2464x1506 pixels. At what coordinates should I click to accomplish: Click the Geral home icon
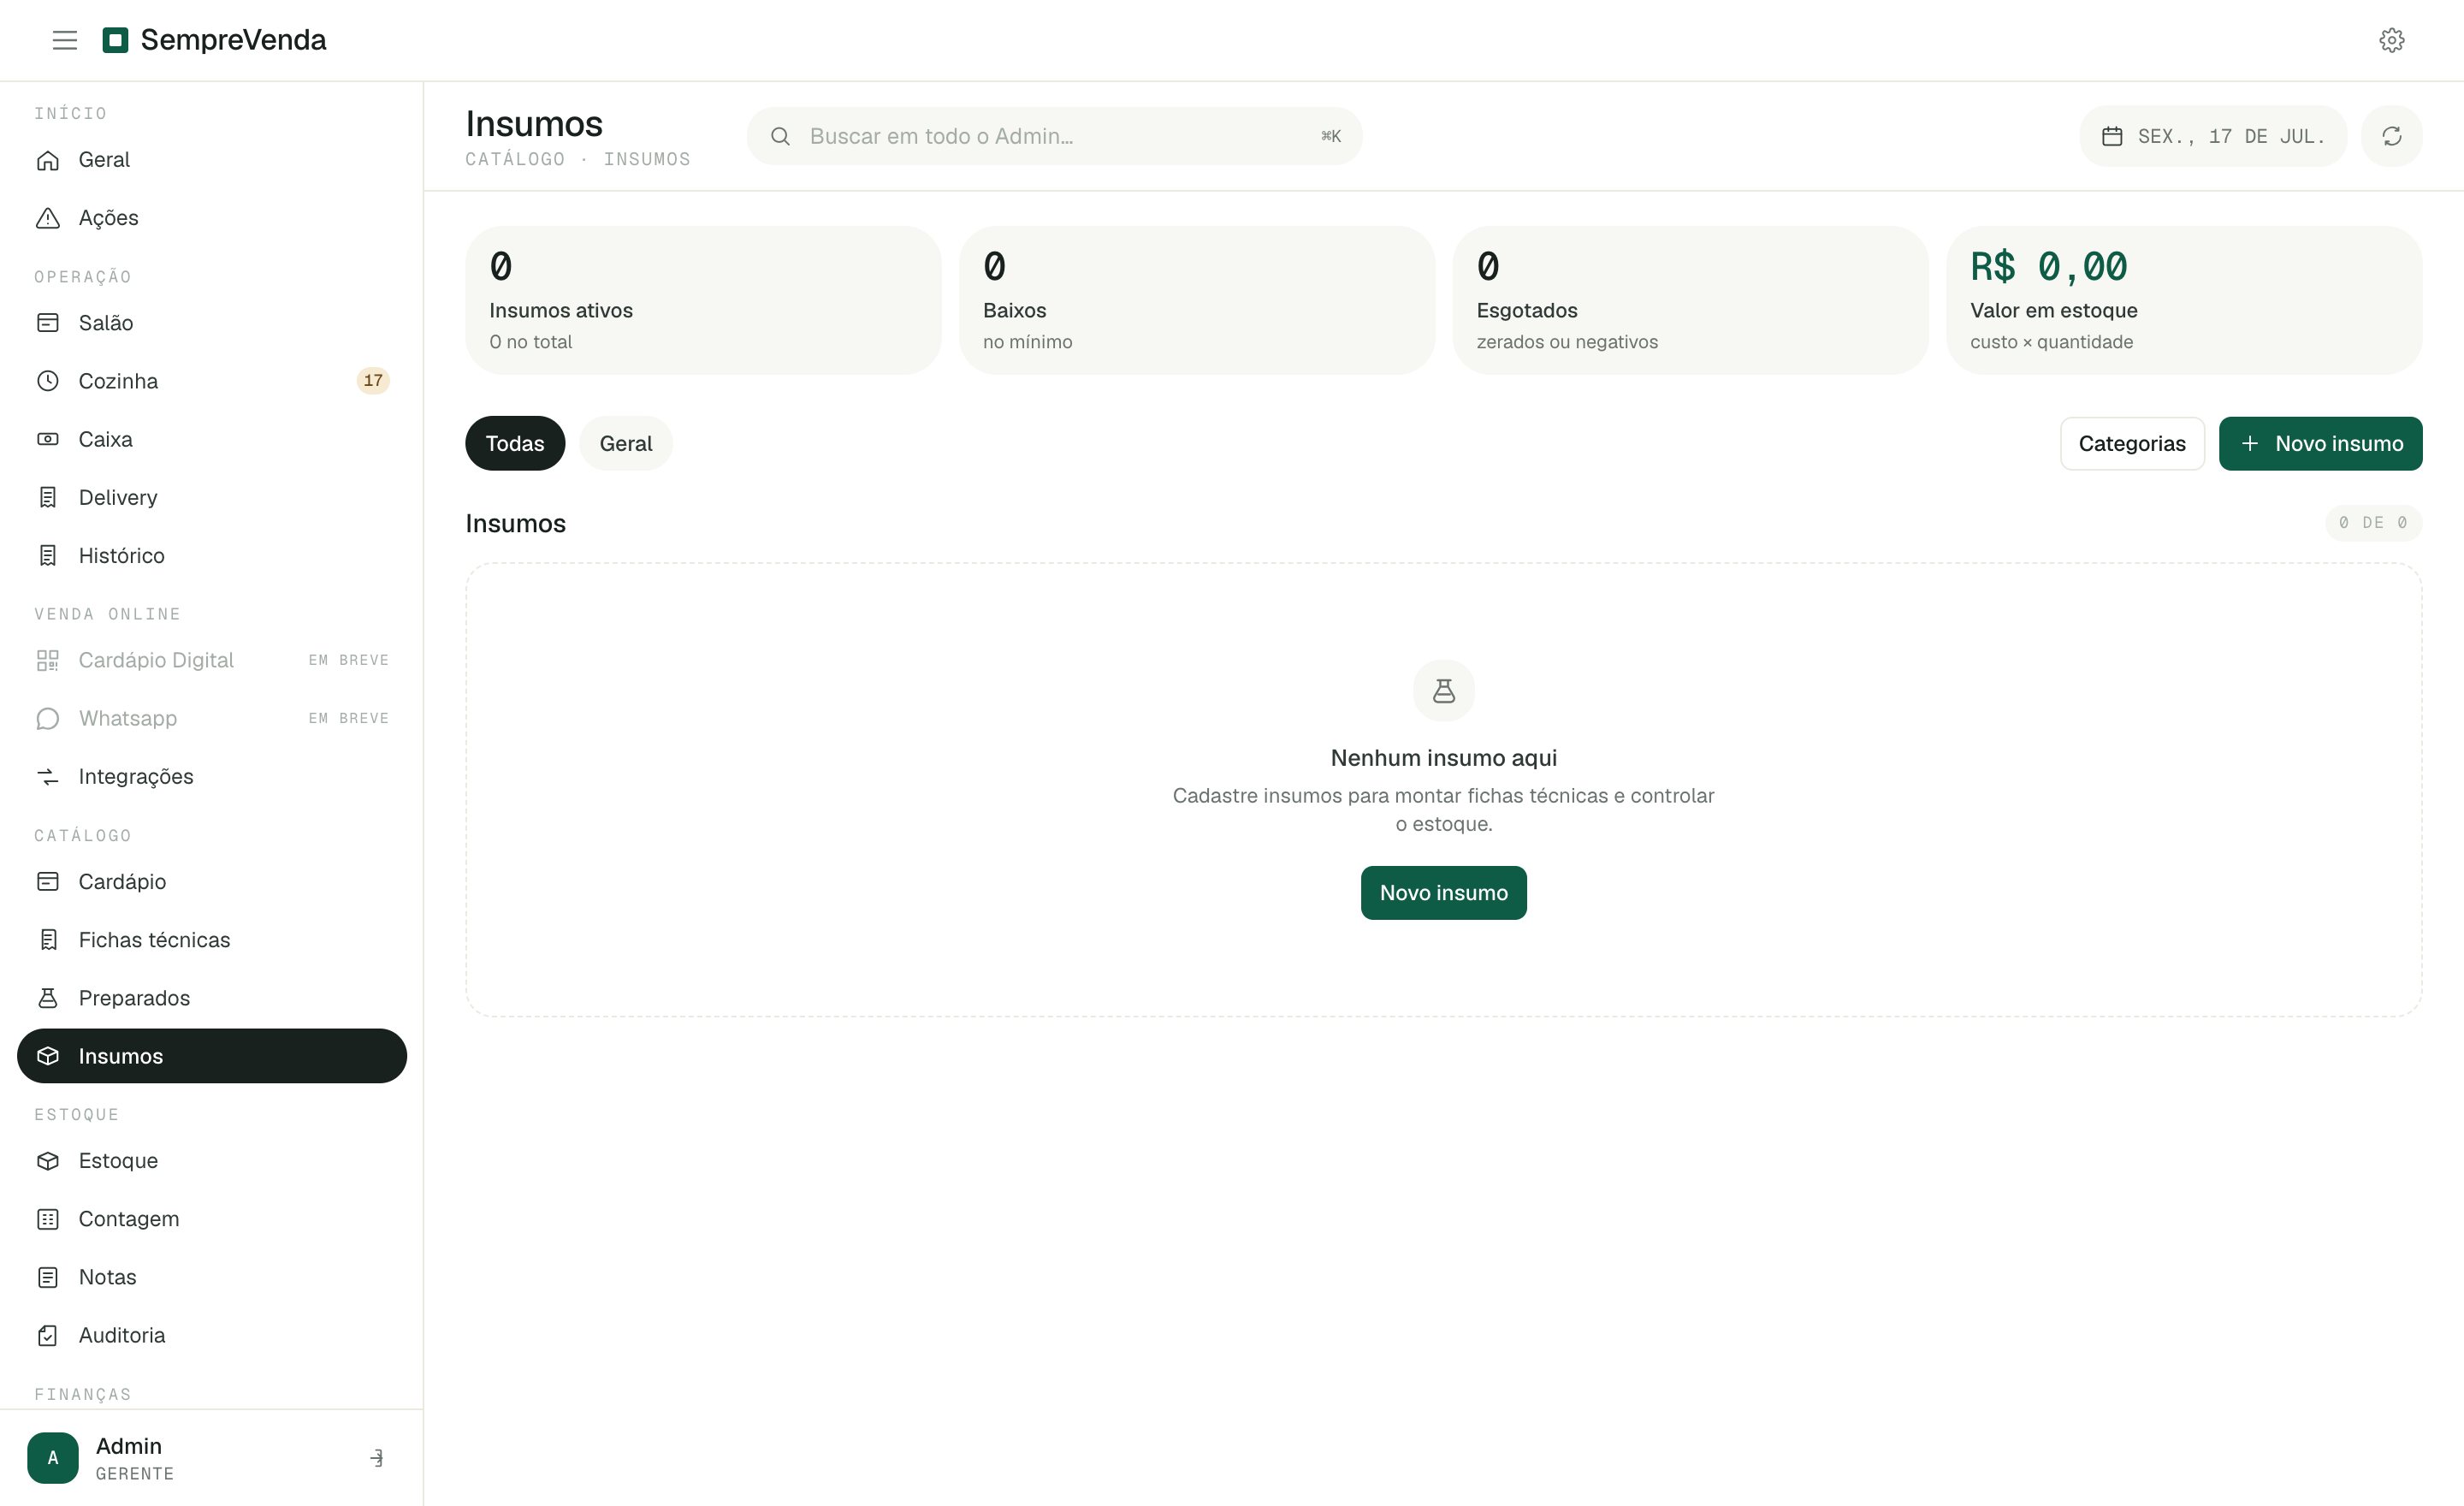click(48, 160)
